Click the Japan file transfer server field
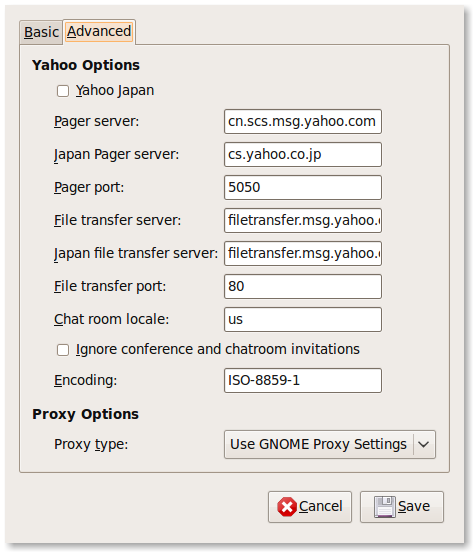The image size is (473, 552). pos(303,253)
